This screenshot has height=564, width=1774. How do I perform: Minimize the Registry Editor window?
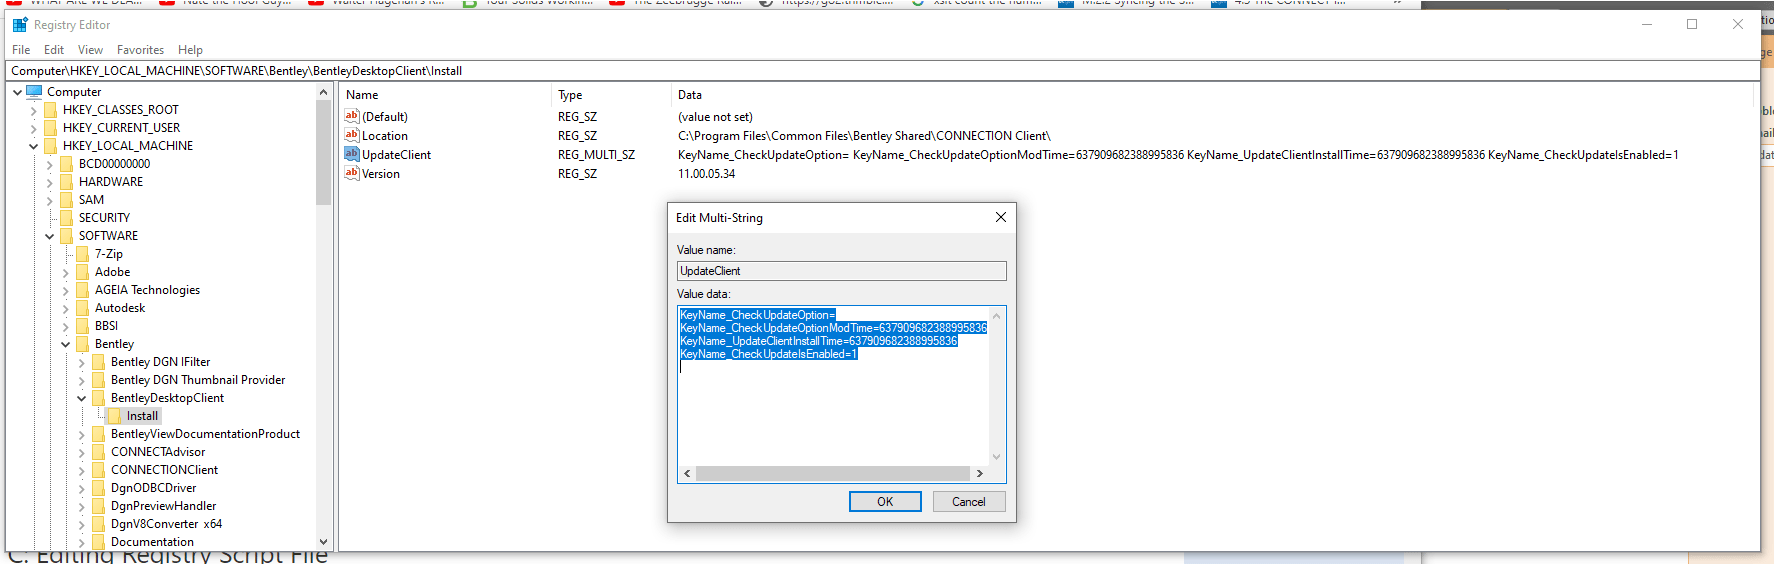point(1646,25)
